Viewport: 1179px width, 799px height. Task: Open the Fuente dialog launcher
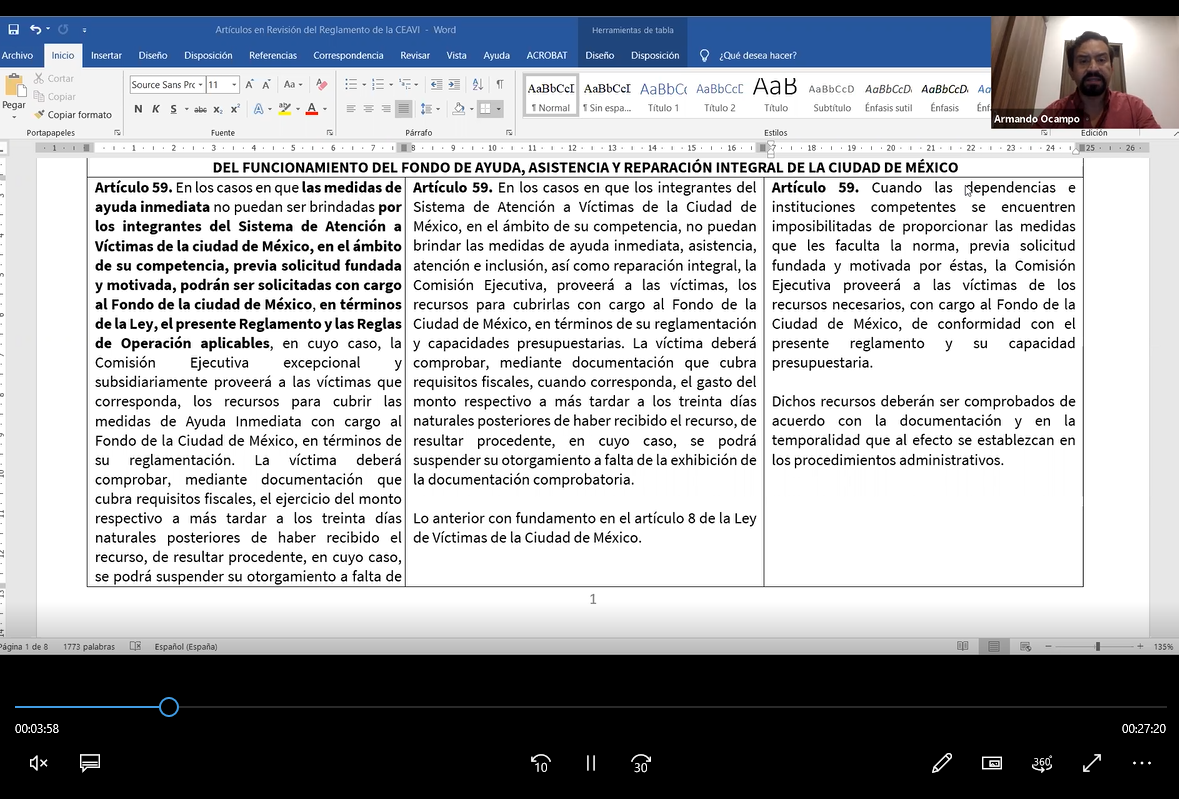point(330,132)
